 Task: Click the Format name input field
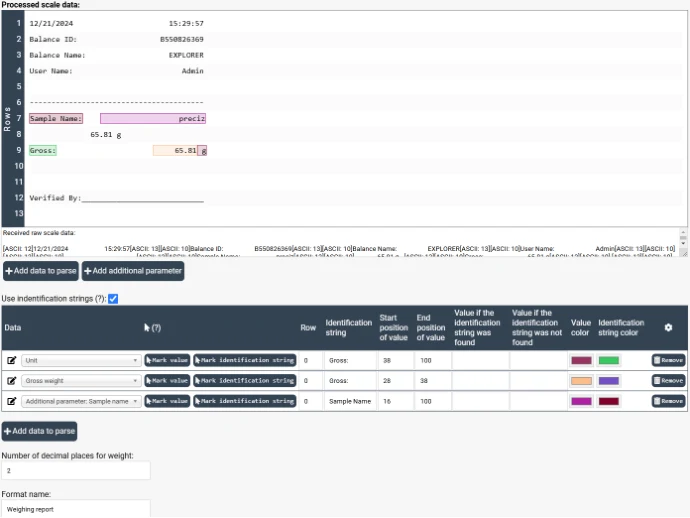[76, 509]
